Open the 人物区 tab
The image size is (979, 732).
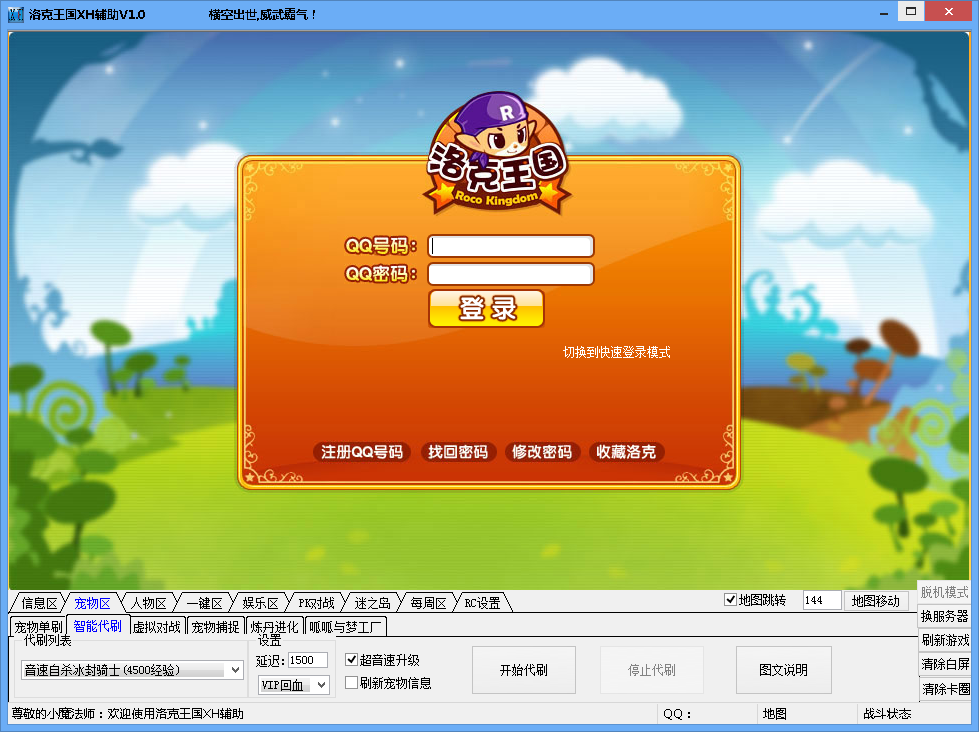click(x=149, y=603)
